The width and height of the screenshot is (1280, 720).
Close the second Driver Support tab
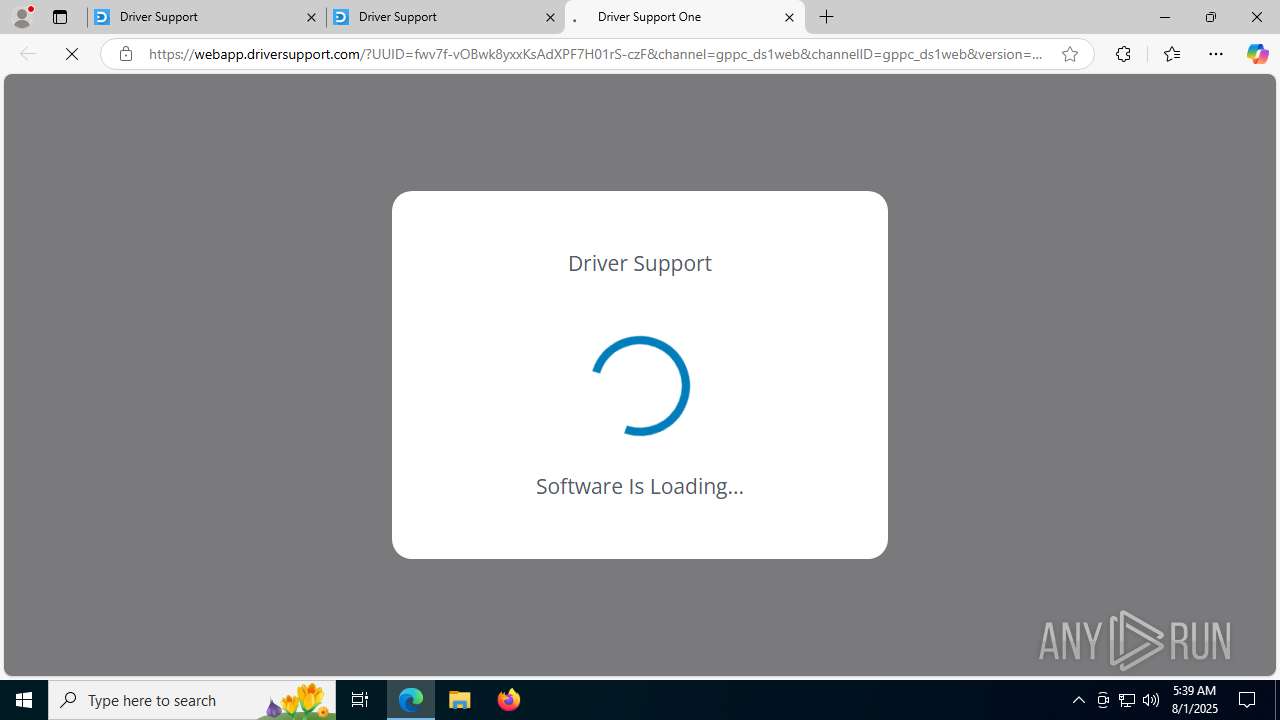click(x=550, y=17)
